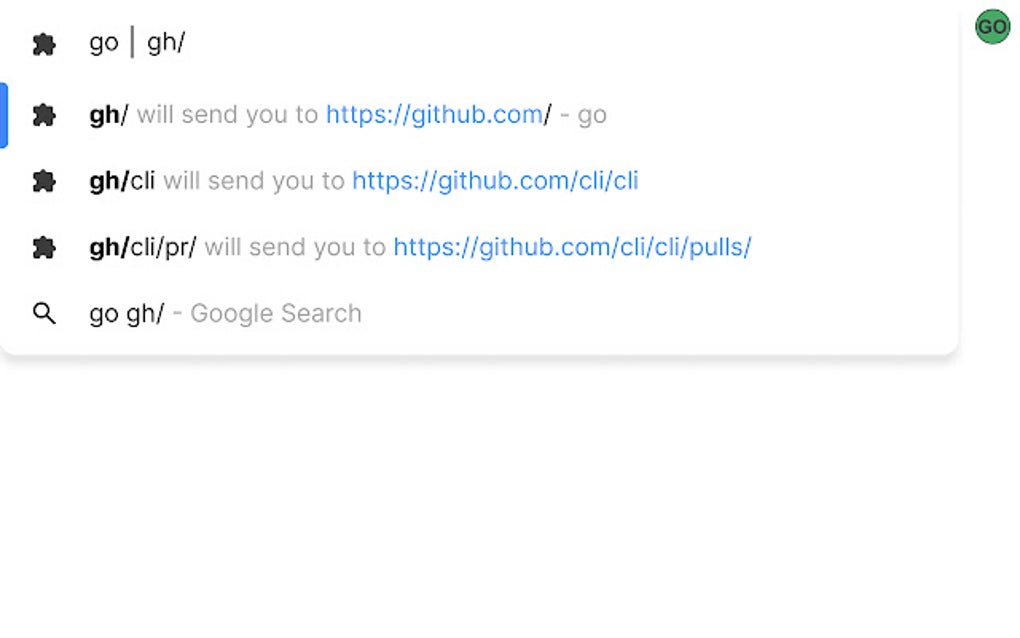Click 'will send you to' in the gh/cli row

point(254,181)
